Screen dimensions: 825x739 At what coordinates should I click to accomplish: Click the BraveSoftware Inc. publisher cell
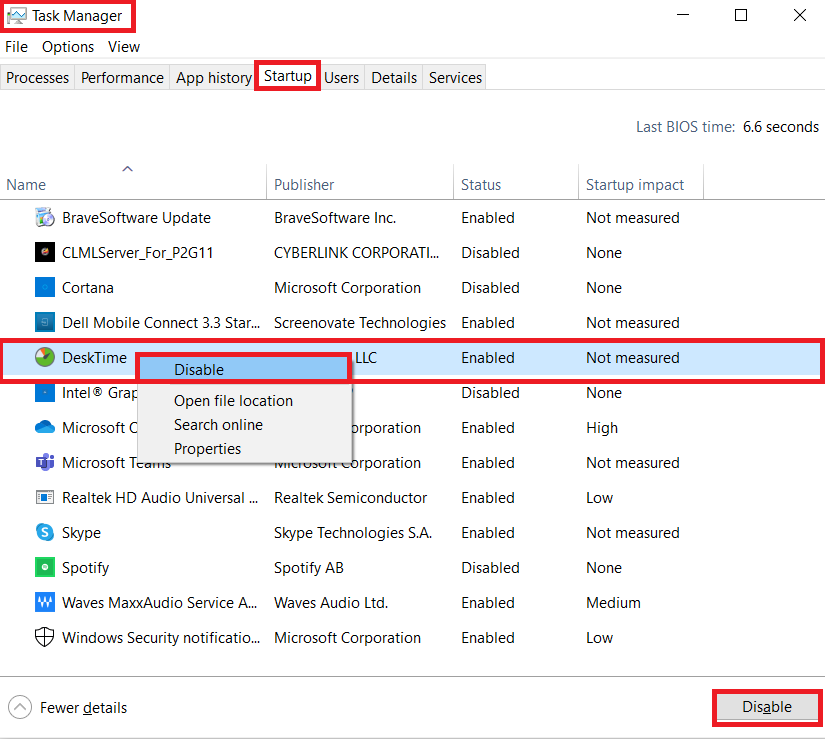click(x=335, y=218)
